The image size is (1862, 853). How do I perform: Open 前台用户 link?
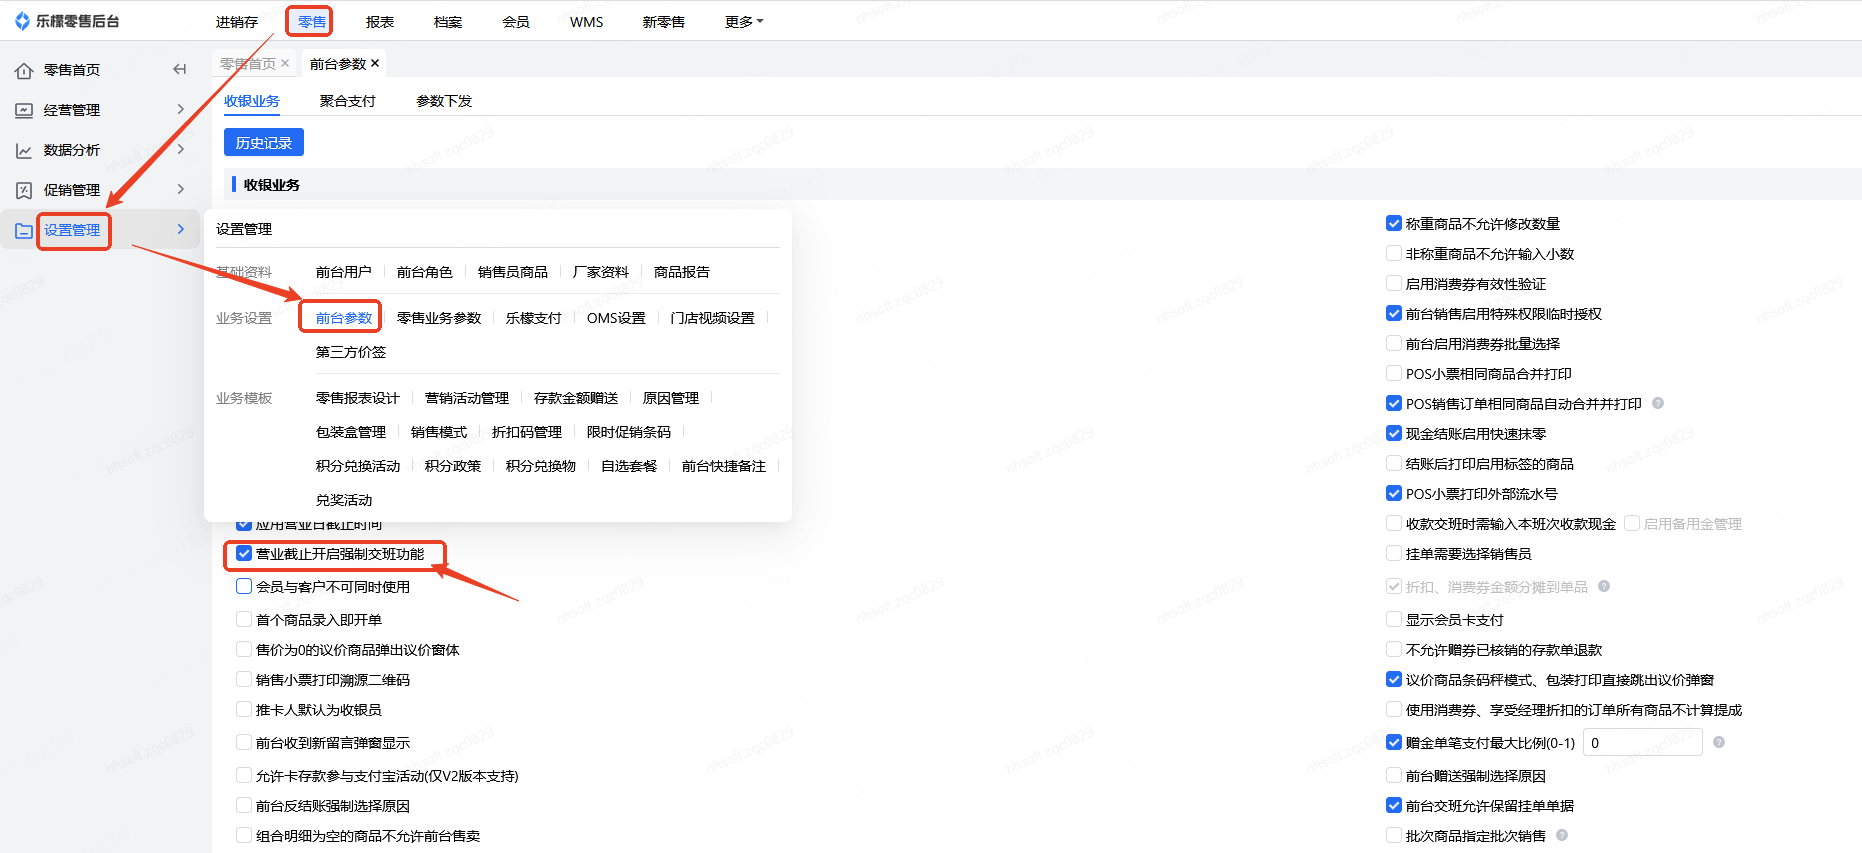(x=344, y=272)
